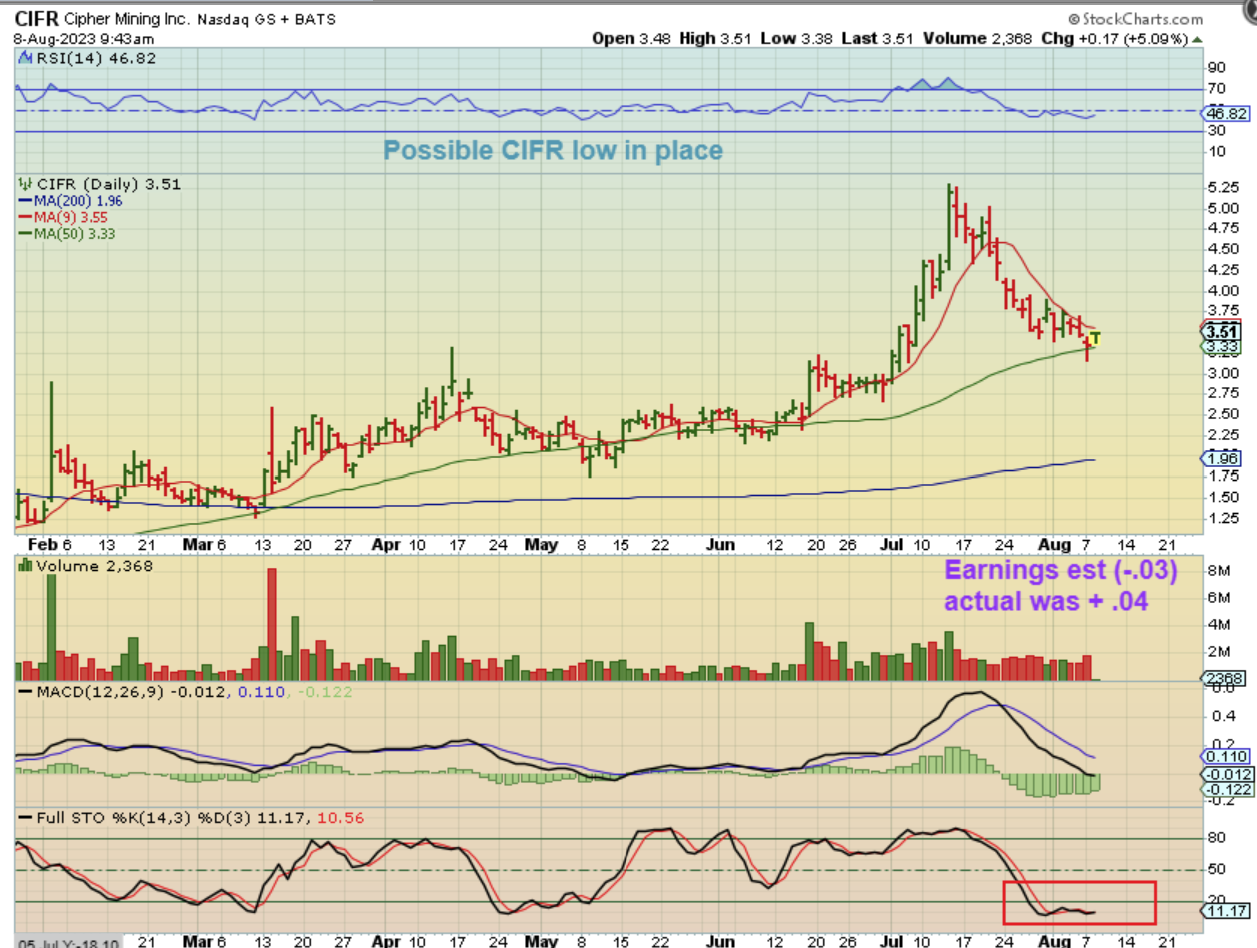This screenshot has width=1257, height=948.
Task: Select the "CIFR (Daily) 3.51" legend entry
Action: tap(99, 184)
